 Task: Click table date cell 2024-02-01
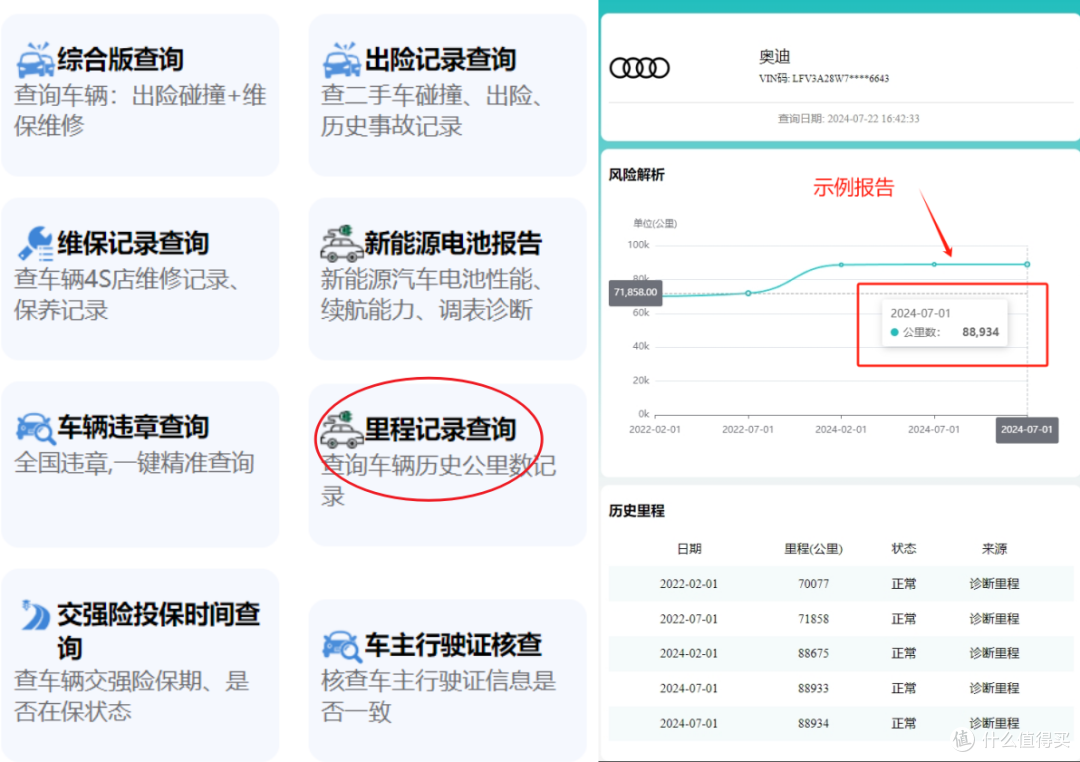click(689, 653)
